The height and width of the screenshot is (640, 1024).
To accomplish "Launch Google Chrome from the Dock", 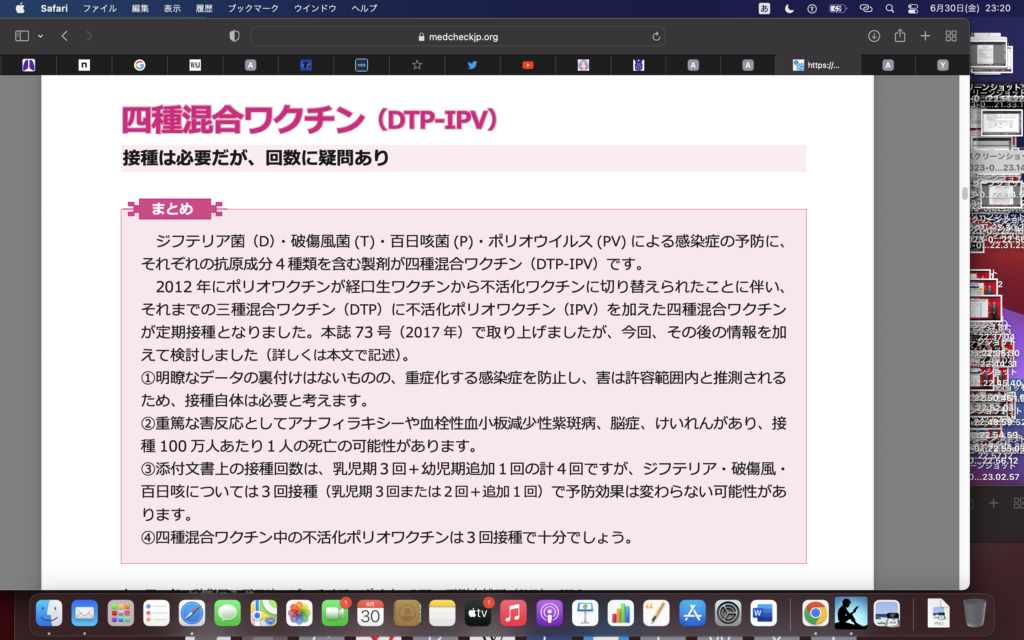I will [x=815, y=612].
